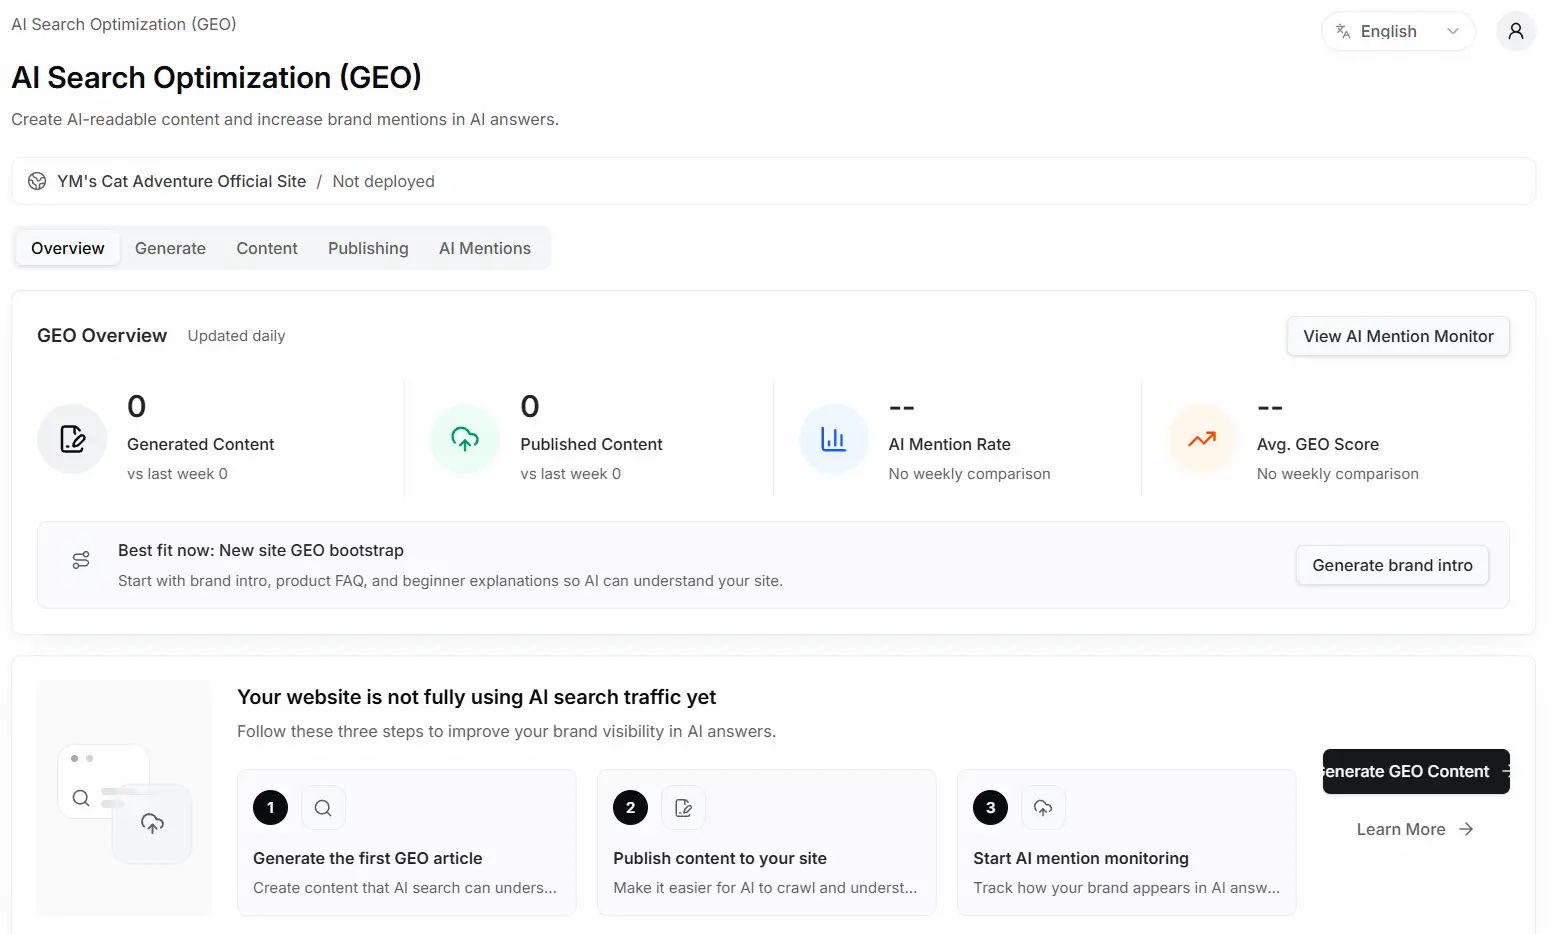Open the Learn More link

pyautogui.click(x=1415, y=829)
